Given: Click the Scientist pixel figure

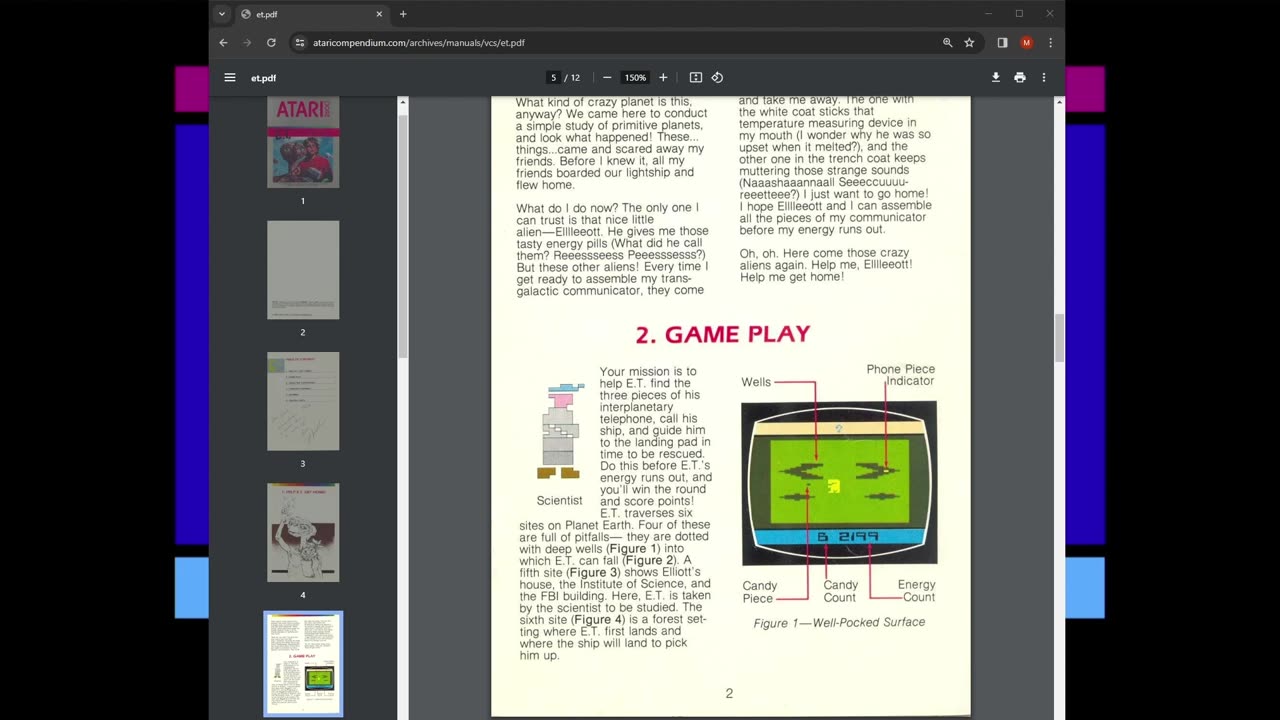Looking at the screenshot, I should coord(559,430).
